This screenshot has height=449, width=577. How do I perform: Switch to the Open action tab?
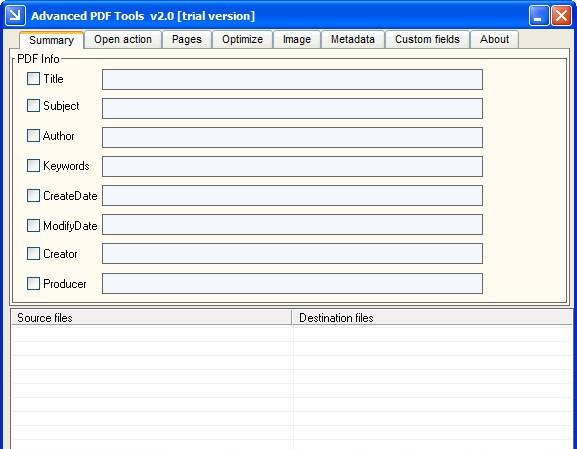[x=123, y=39]
